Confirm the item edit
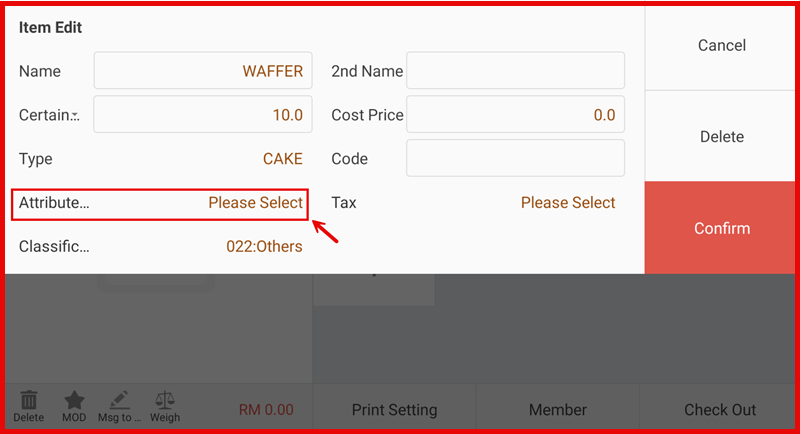Viewport: 800px width, 434px height. click(x=721, y=228)
